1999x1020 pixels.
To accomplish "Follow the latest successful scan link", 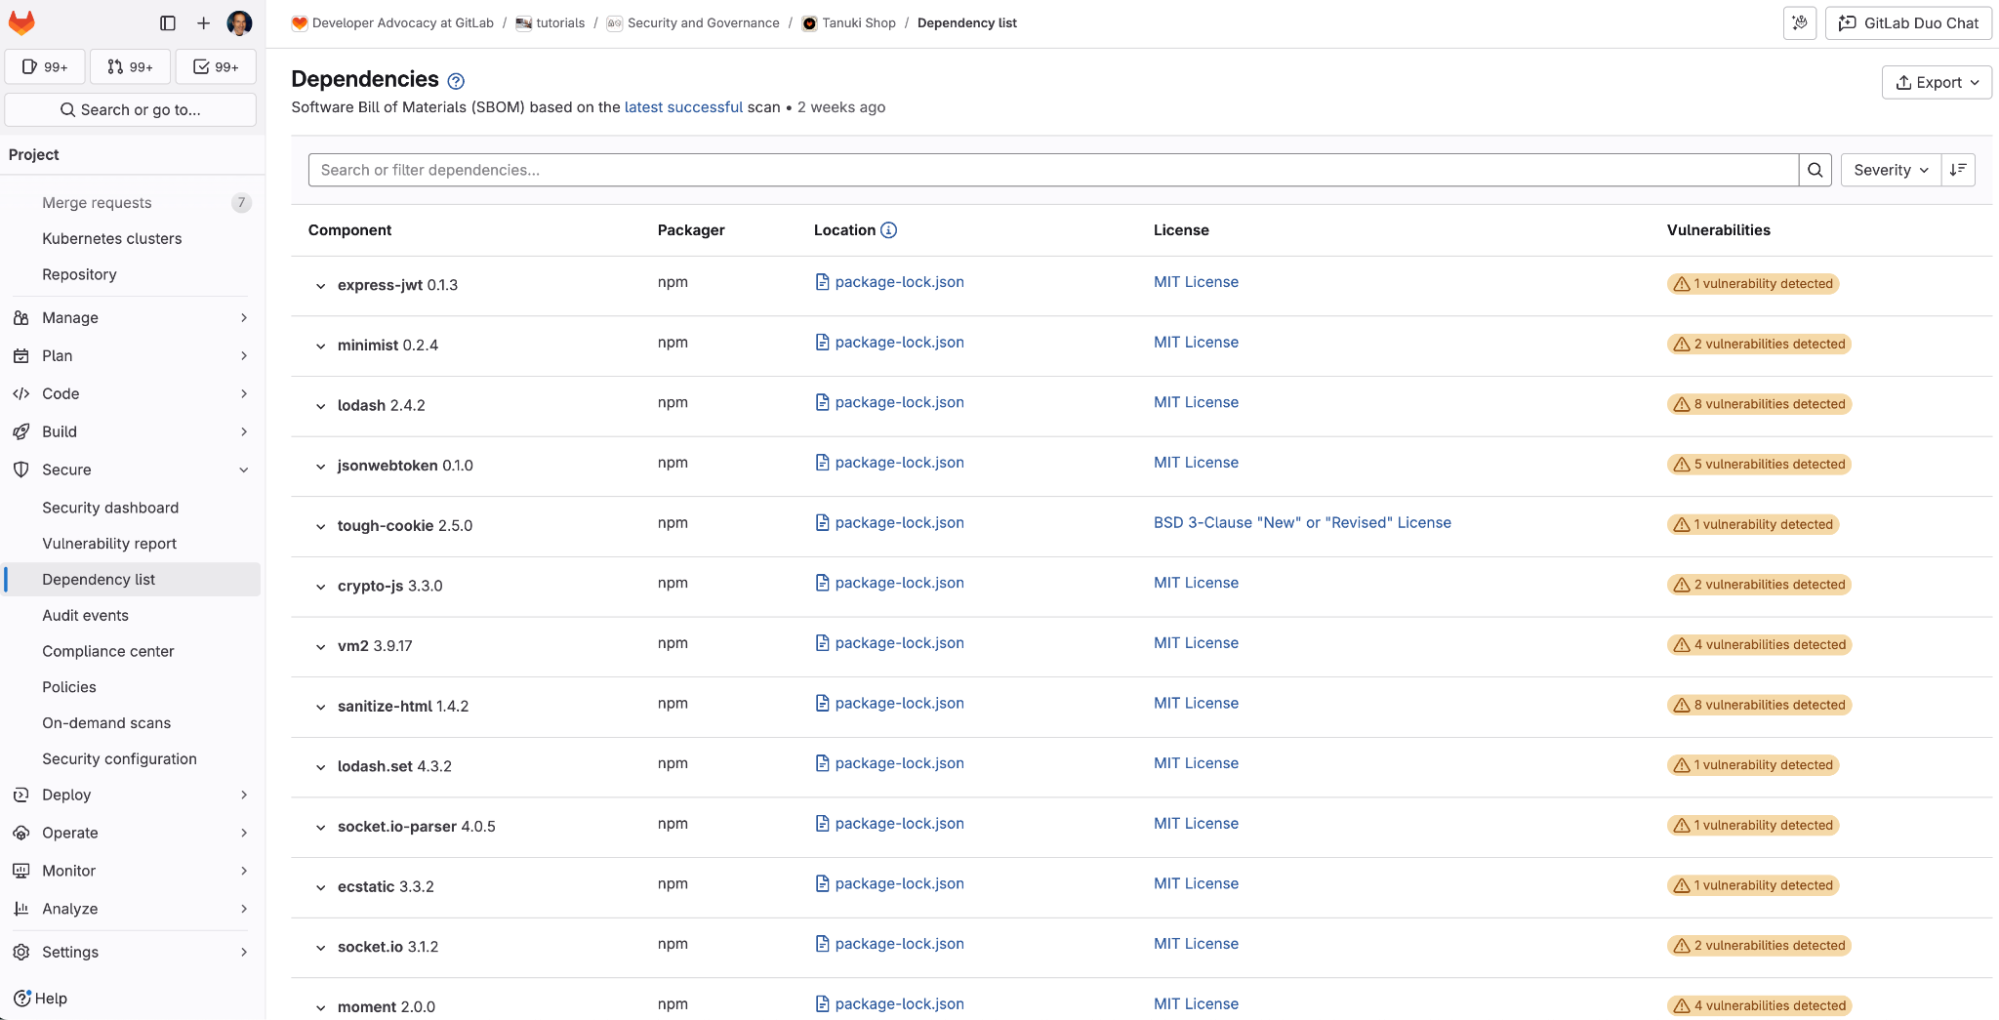I will pos(683,107).
